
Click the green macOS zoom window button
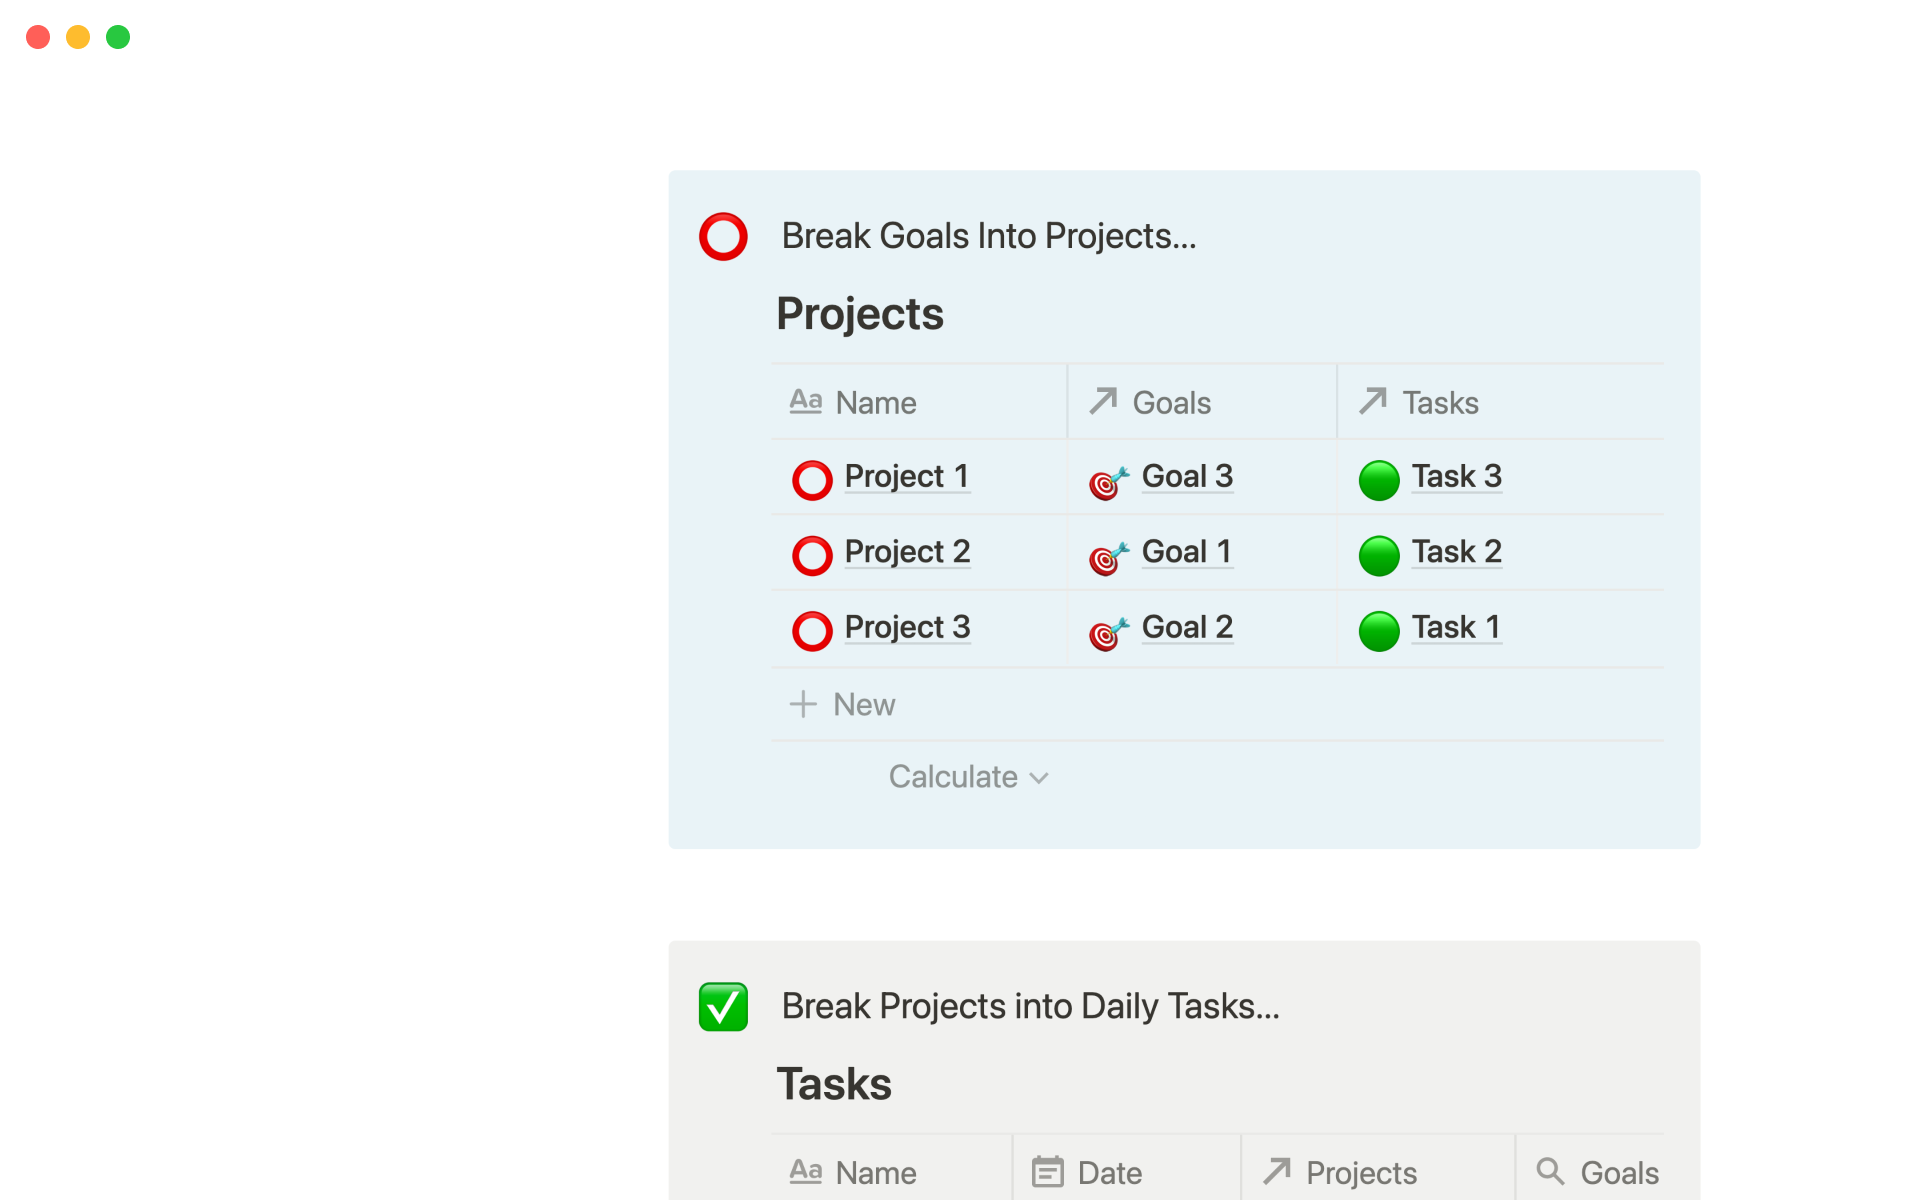click(x=118, y=37)
